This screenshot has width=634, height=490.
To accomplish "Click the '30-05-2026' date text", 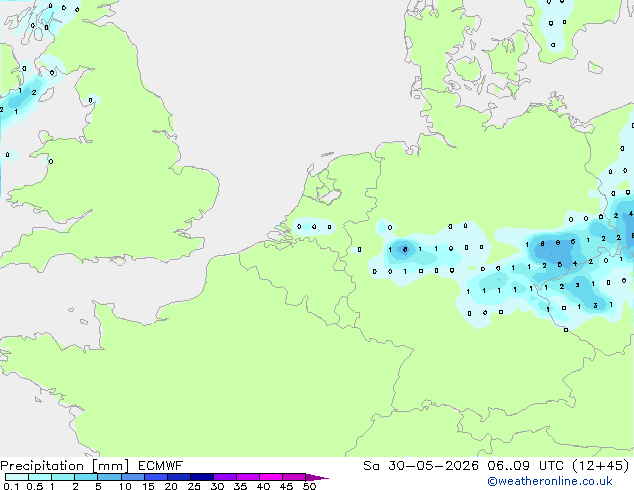I will [433, 466].
